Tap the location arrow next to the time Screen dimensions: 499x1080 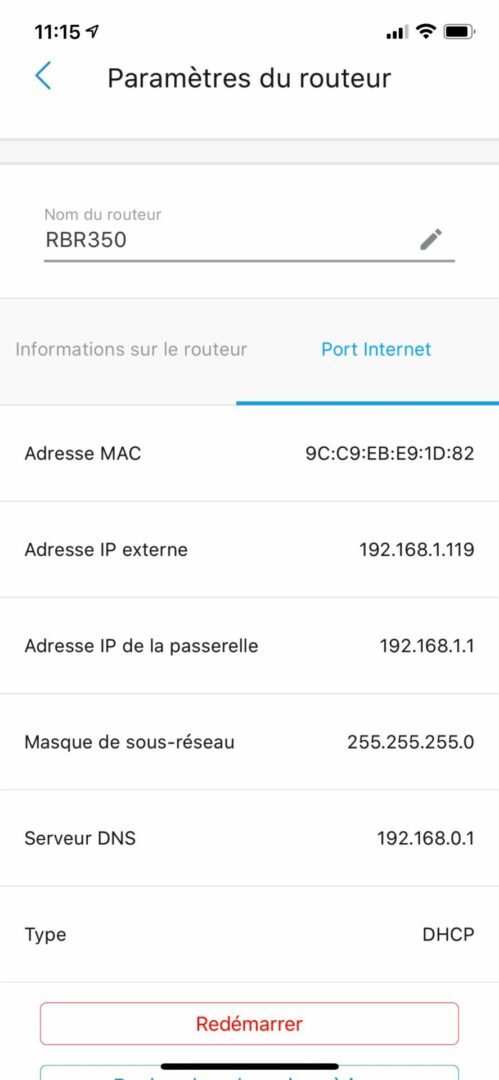point(93,32)
